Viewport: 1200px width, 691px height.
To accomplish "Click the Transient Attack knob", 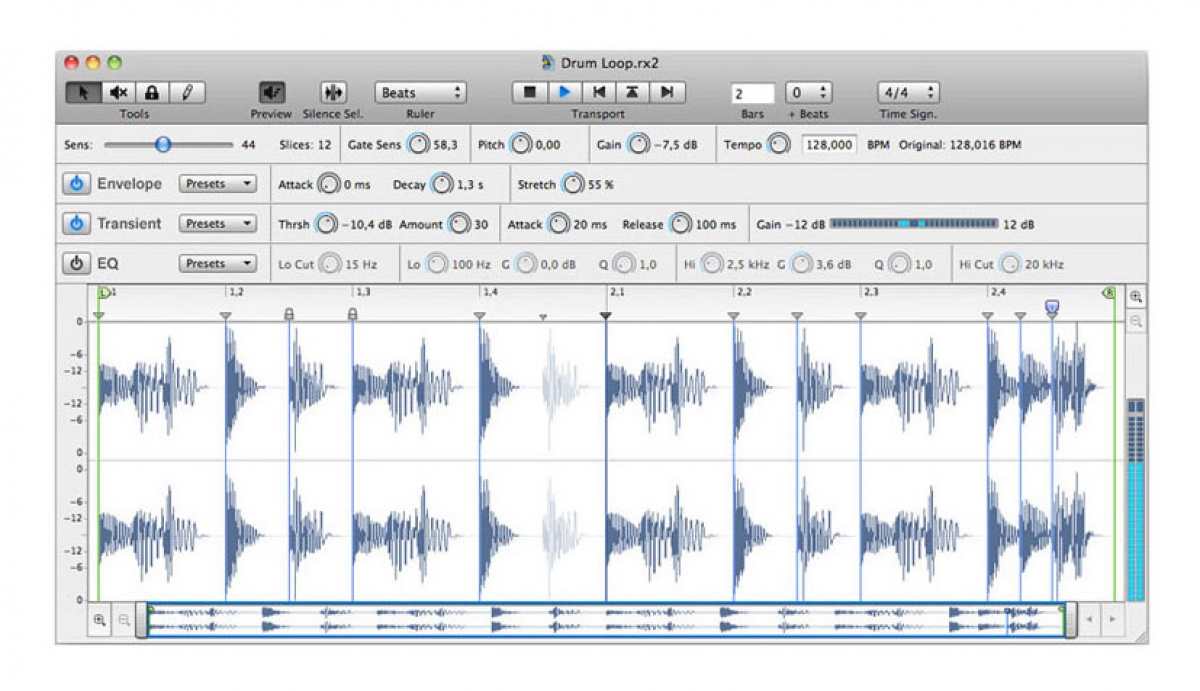I will point(558,225).
